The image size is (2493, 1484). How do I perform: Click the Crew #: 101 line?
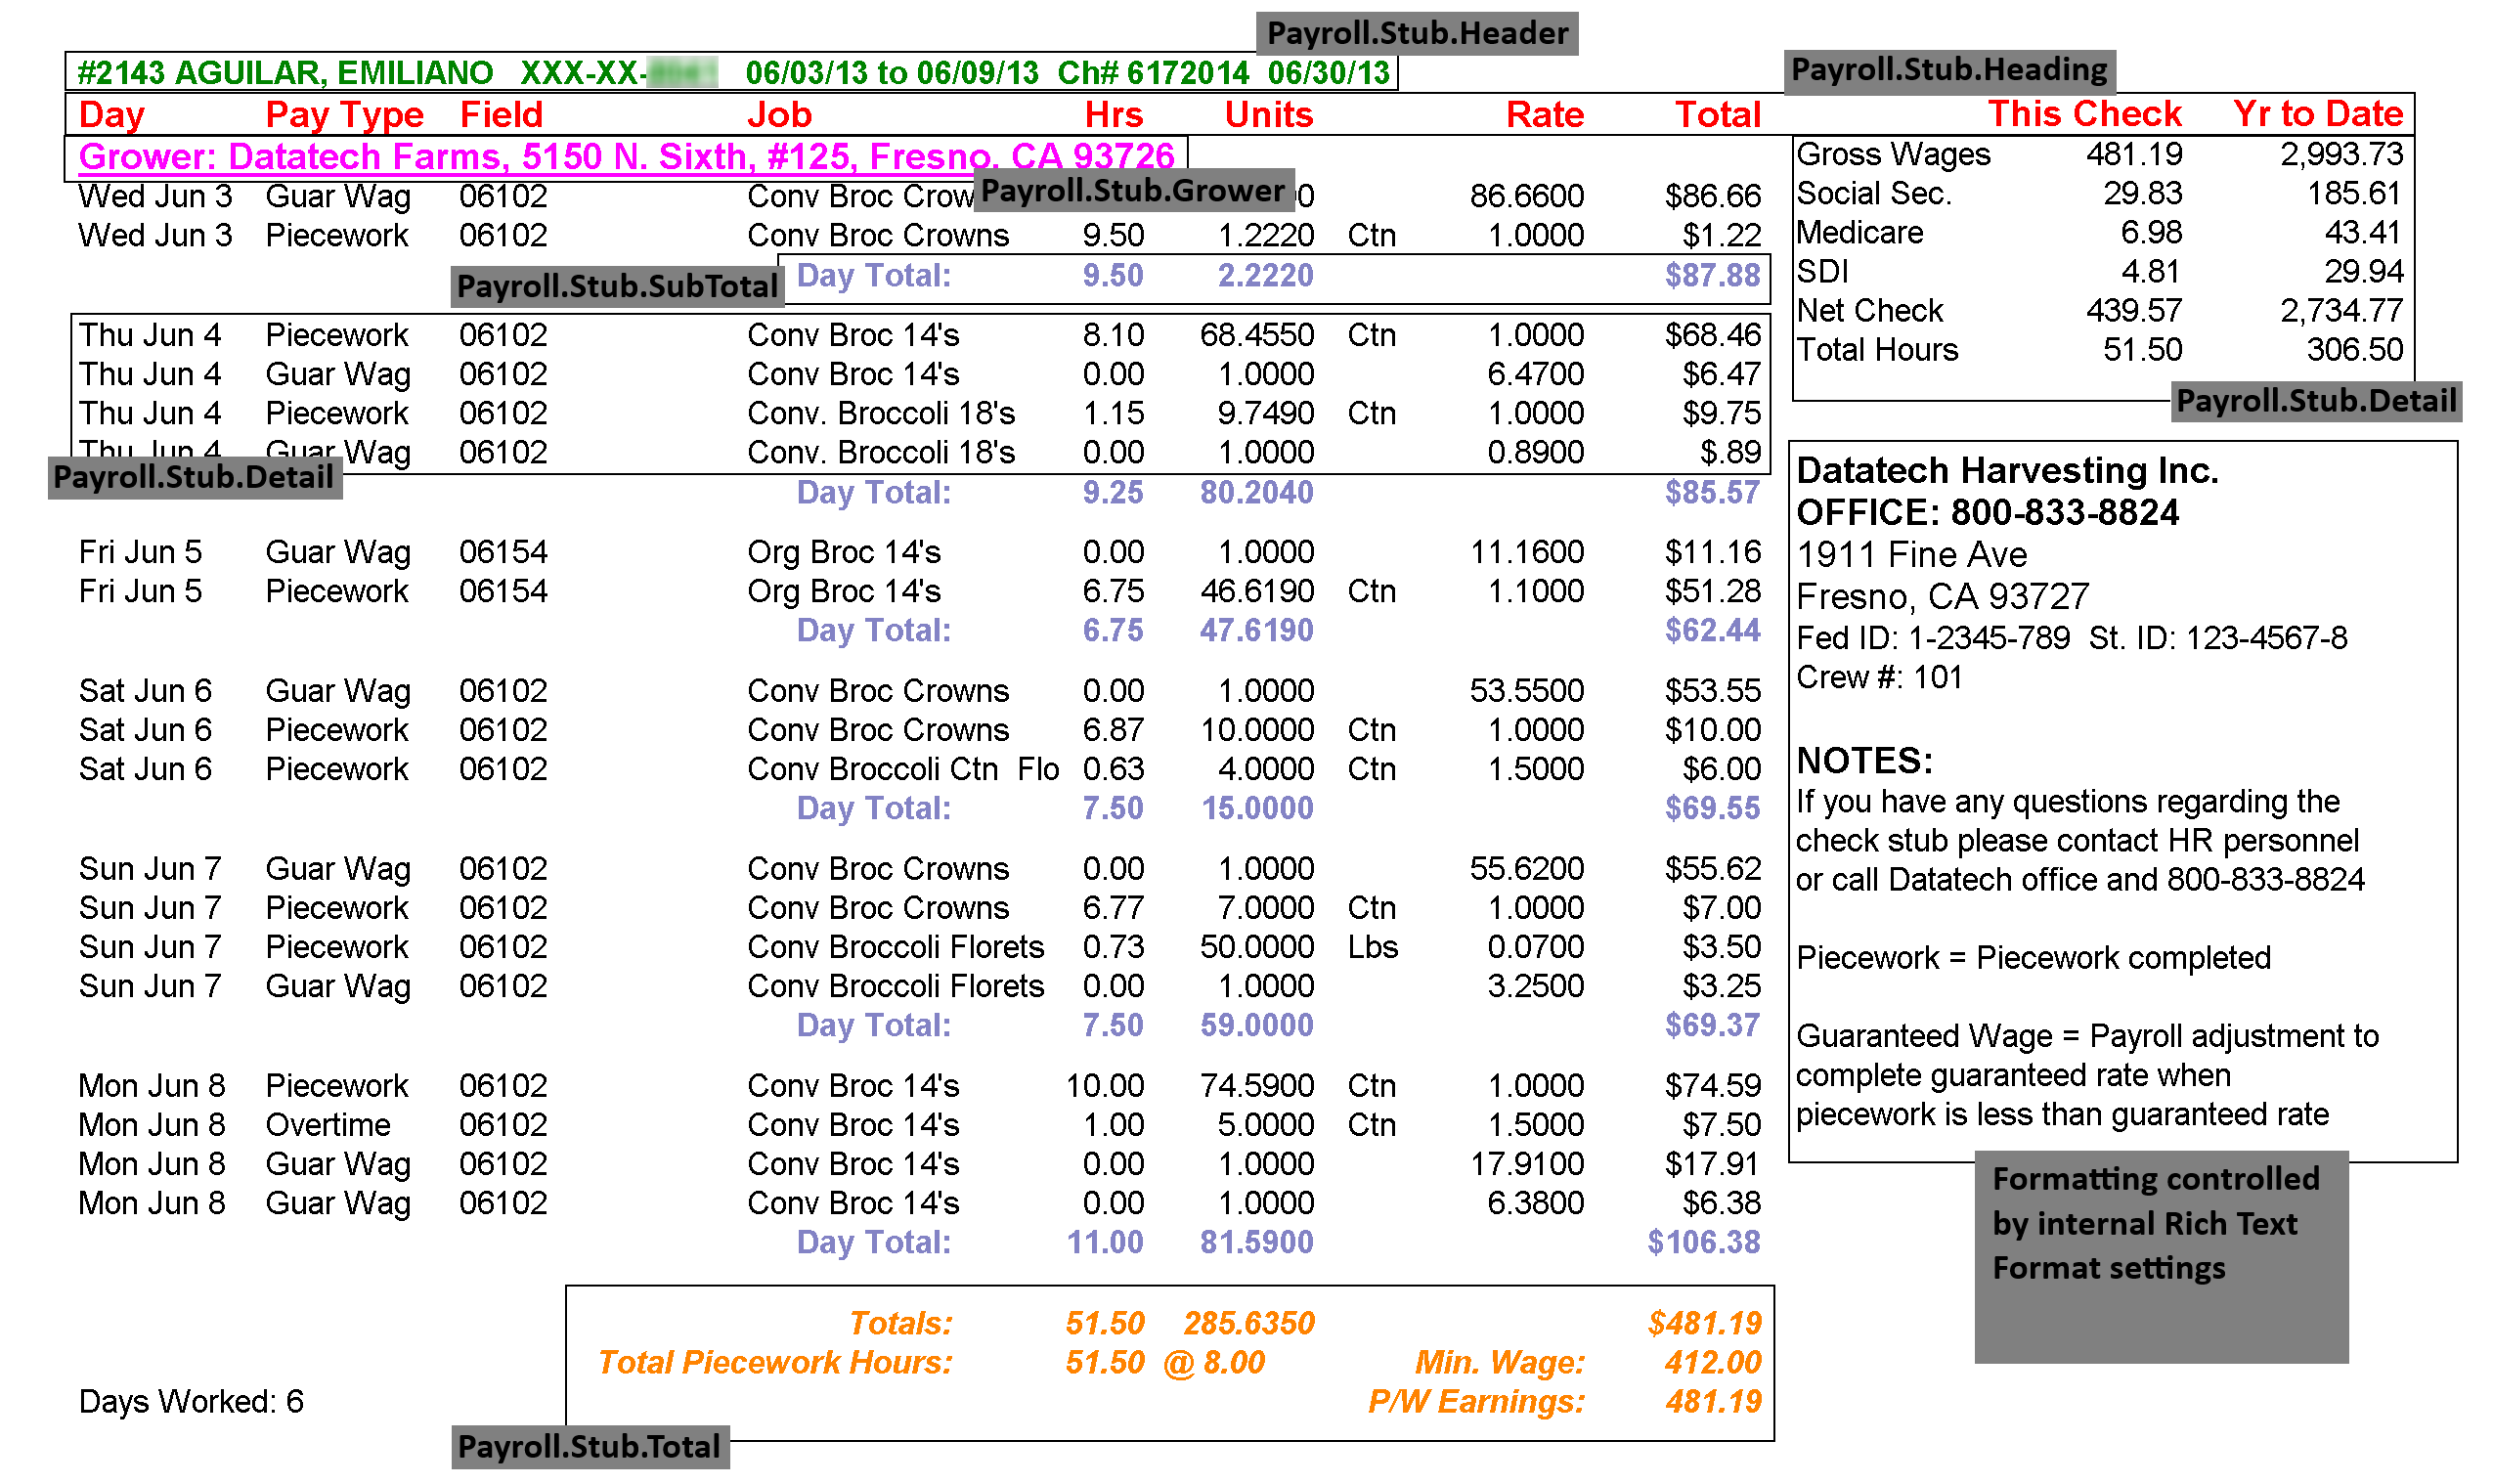point(1878,678)
